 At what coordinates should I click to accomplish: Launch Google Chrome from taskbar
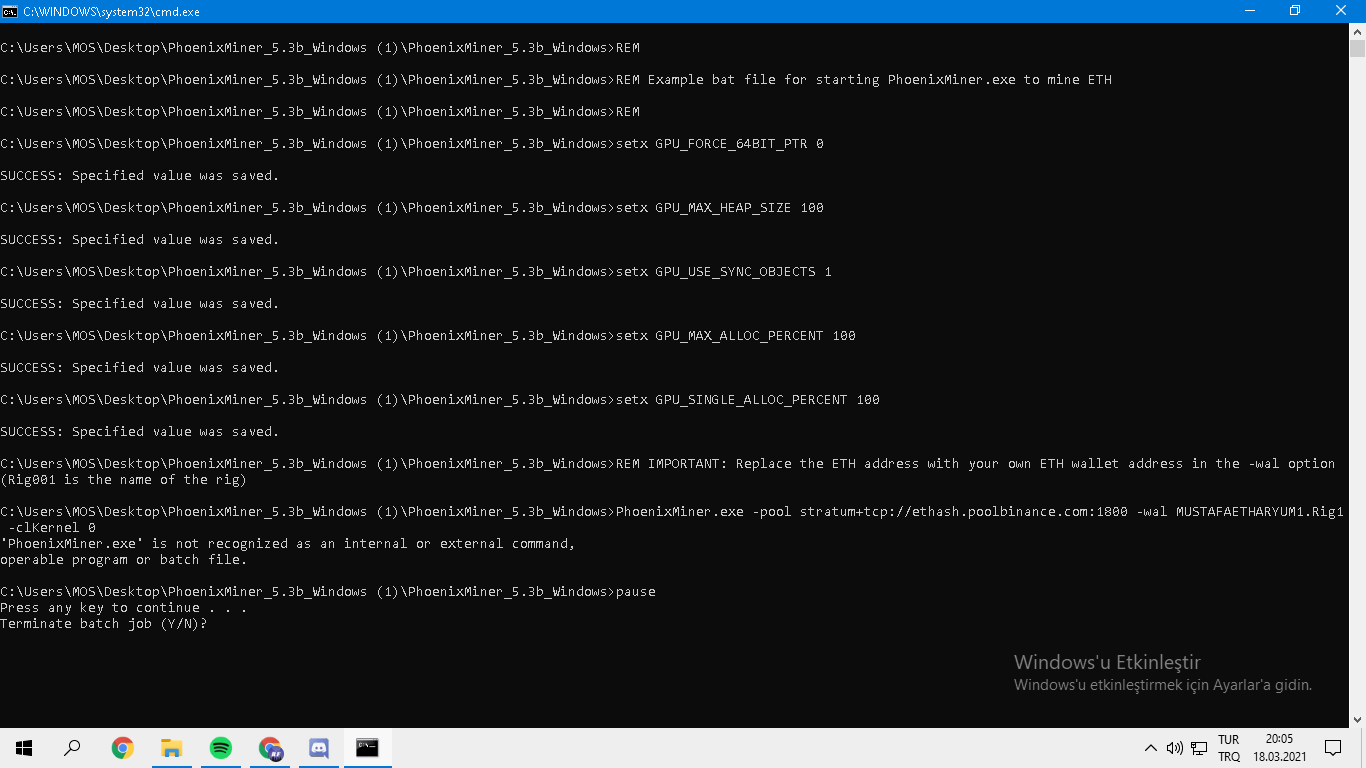[x=122, y=748]
